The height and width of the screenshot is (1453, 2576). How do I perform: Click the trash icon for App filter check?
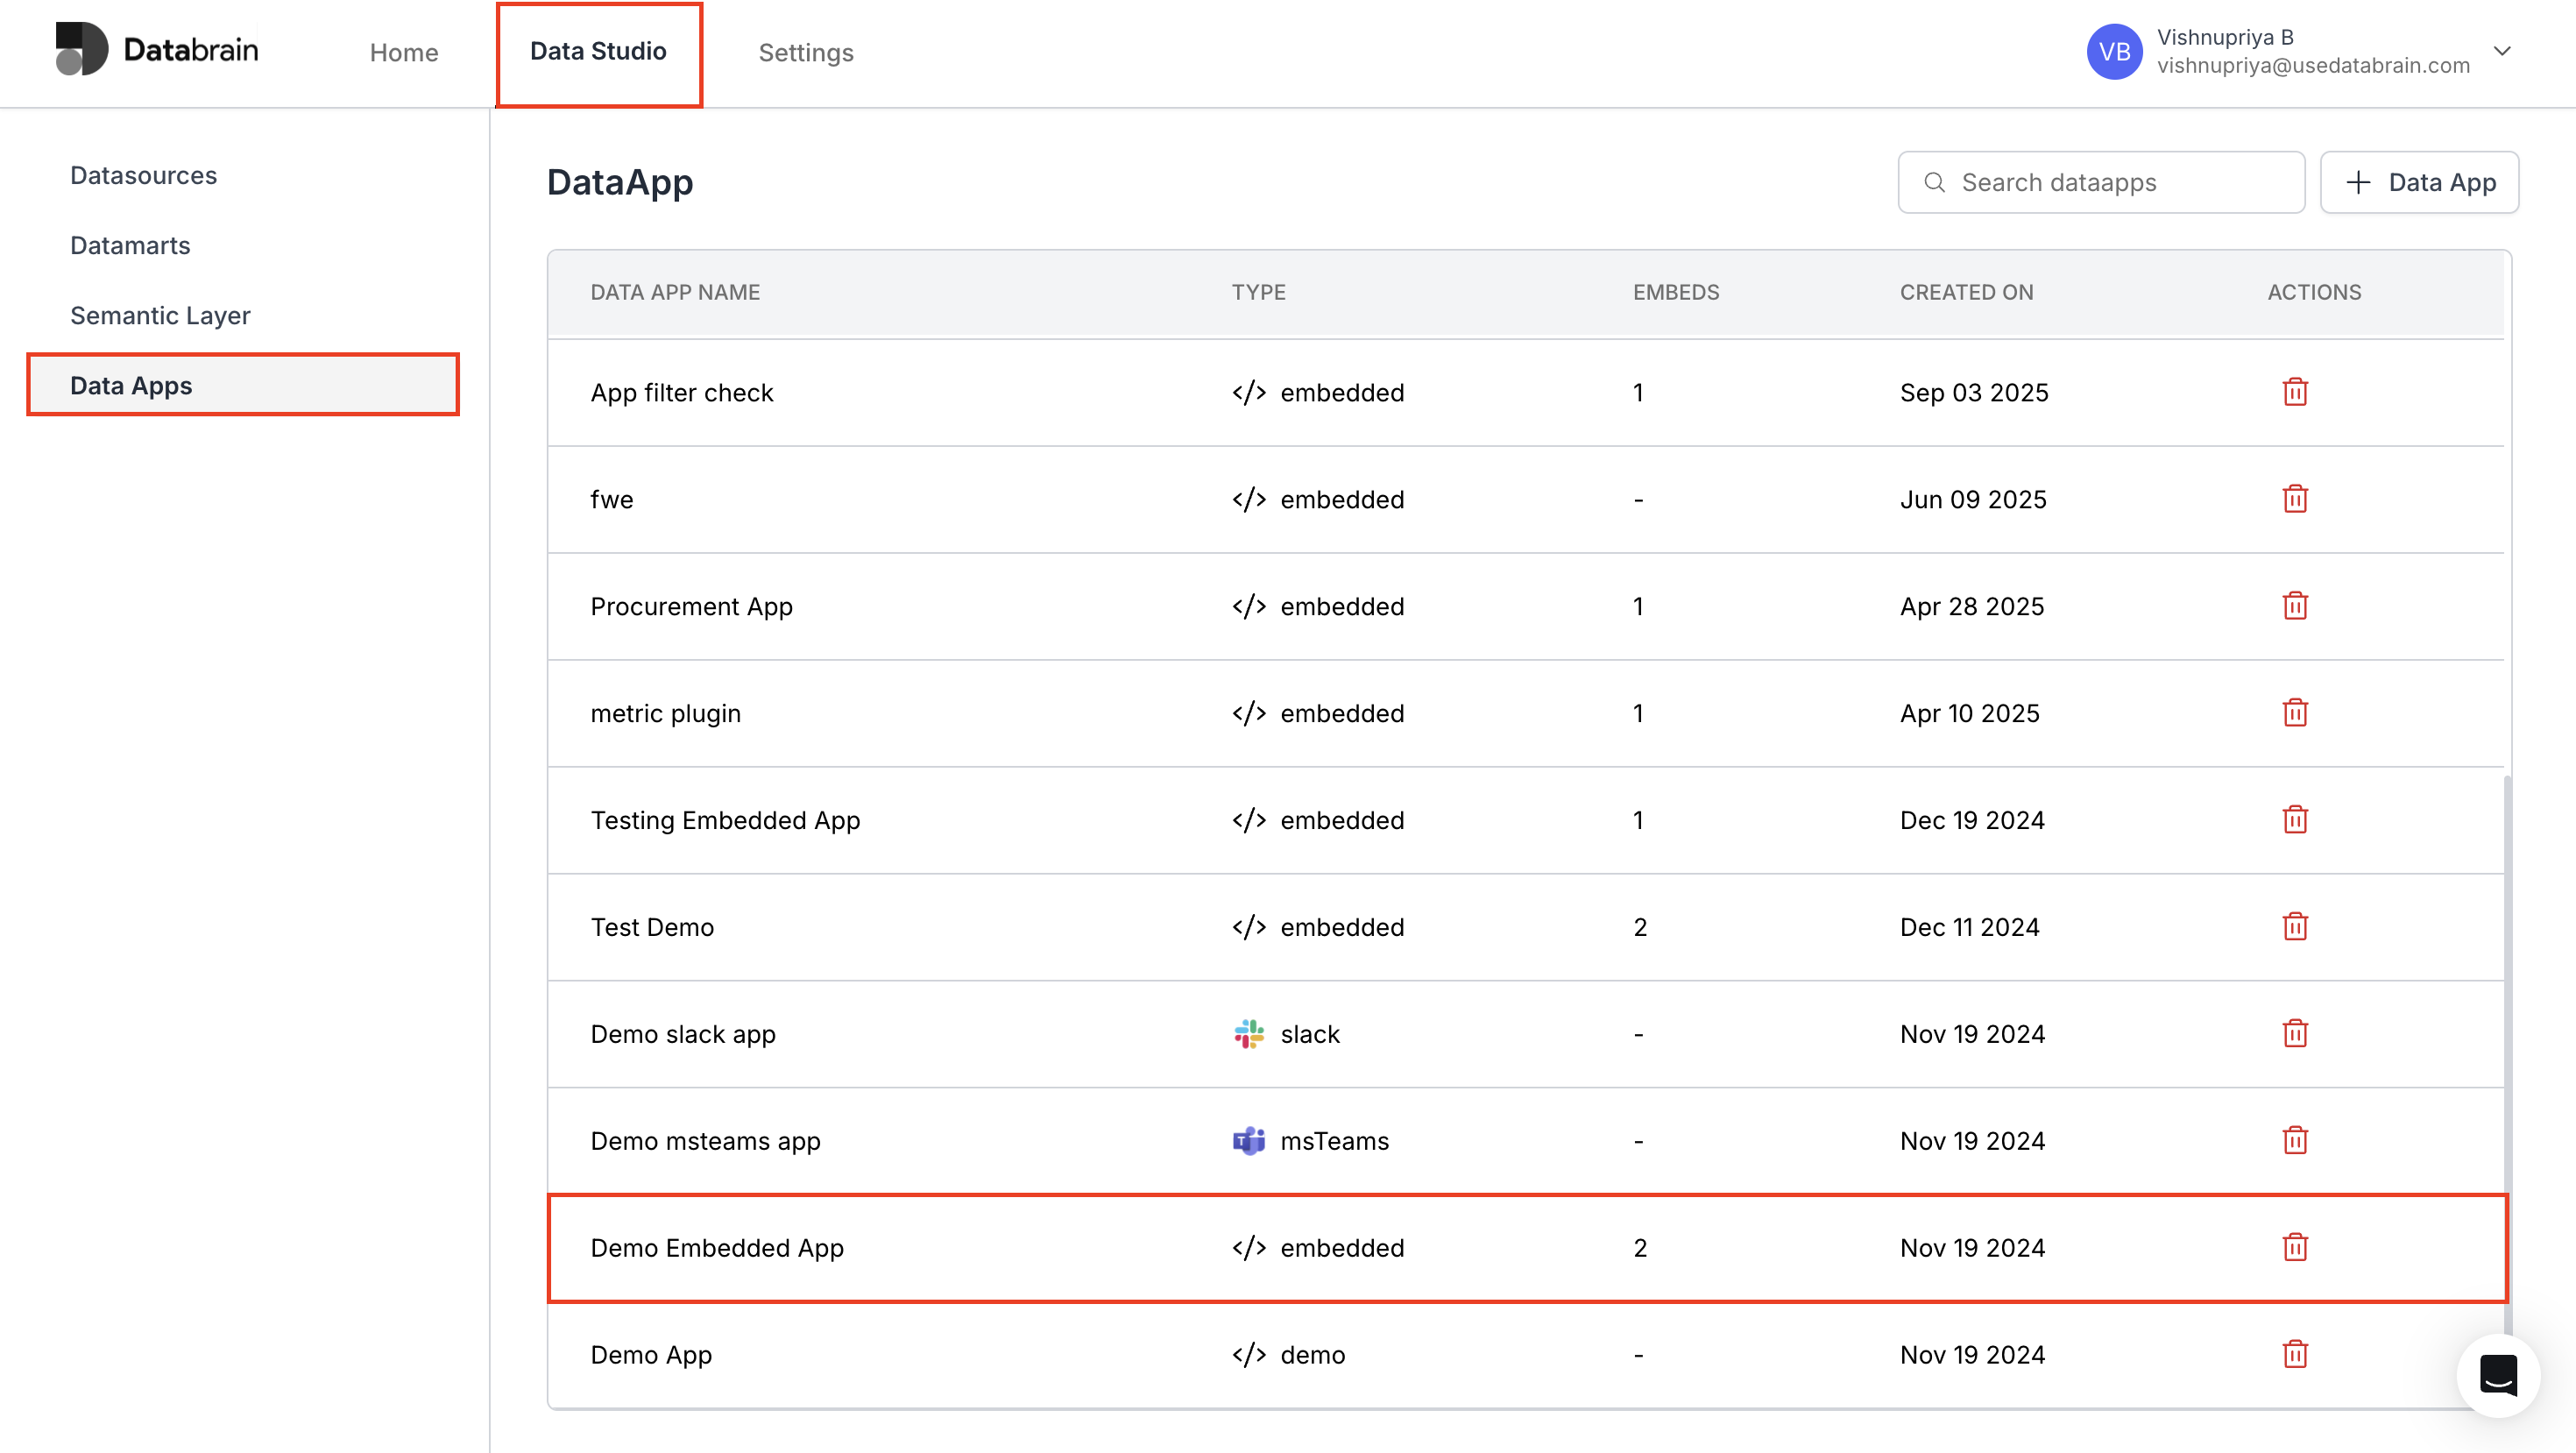(2294, 392)
